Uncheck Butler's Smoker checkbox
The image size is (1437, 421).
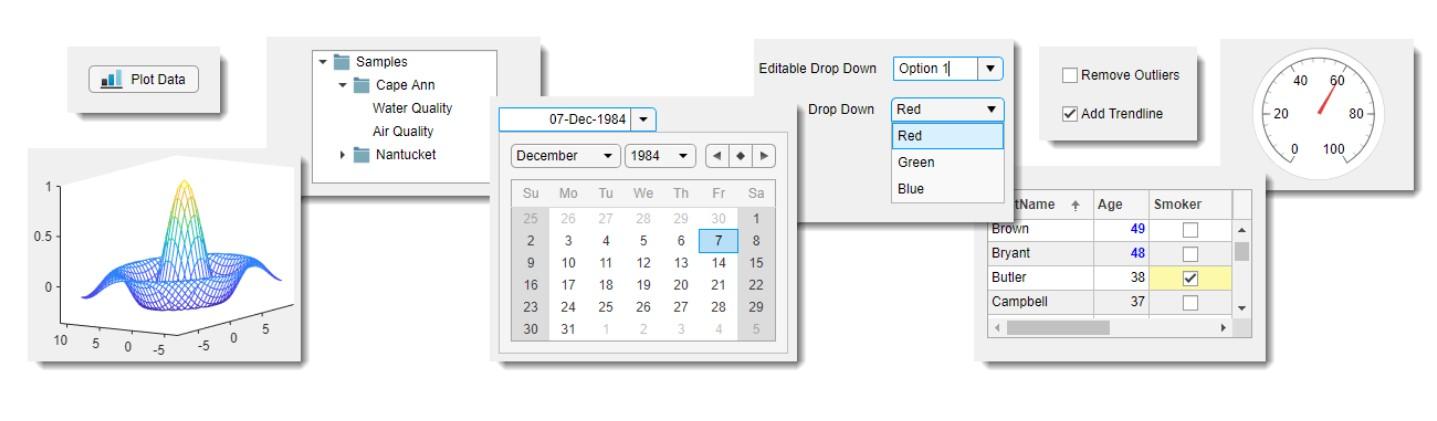pos(1190,278)
